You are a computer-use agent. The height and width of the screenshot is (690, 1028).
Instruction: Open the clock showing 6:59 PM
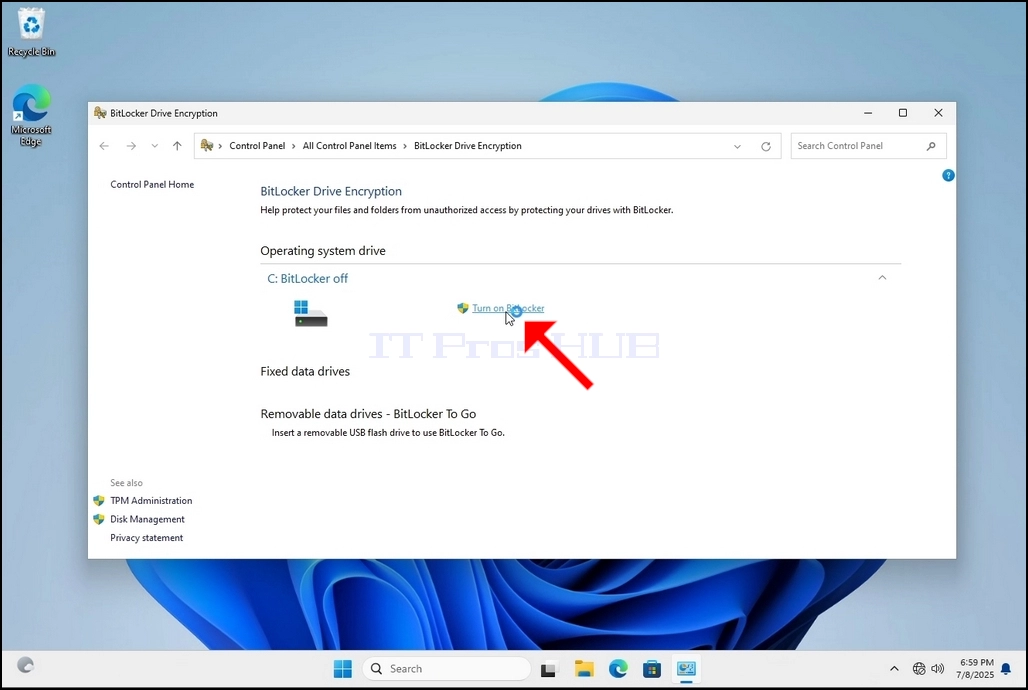point(975,668)
